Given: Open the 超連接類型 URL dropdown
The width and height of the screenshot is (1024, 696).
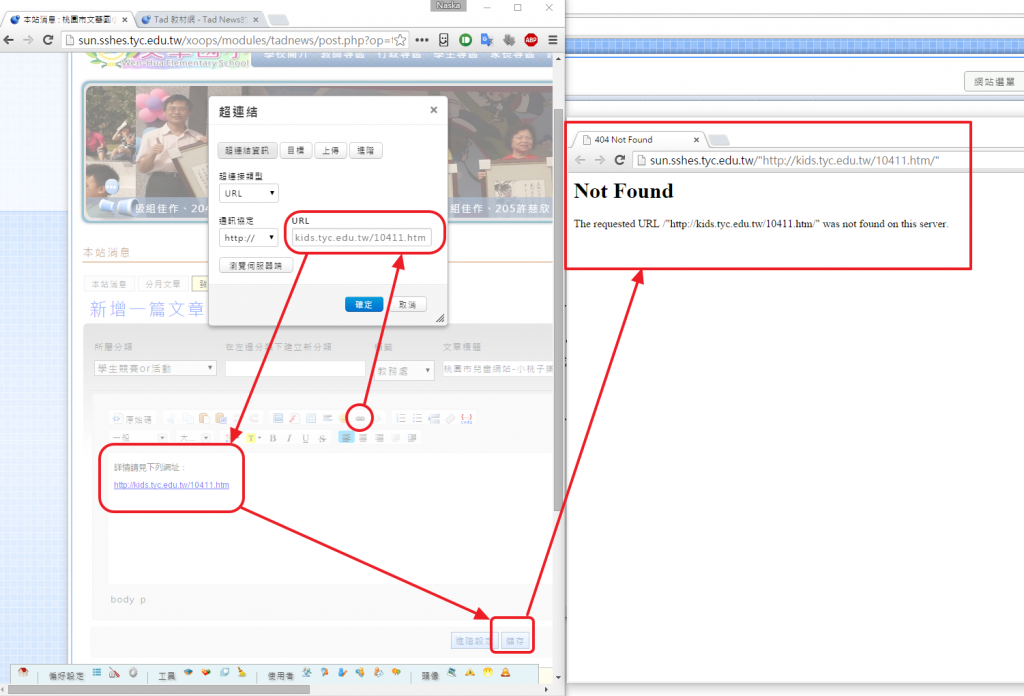Looking at the screenshot, I should coord(249,193).
